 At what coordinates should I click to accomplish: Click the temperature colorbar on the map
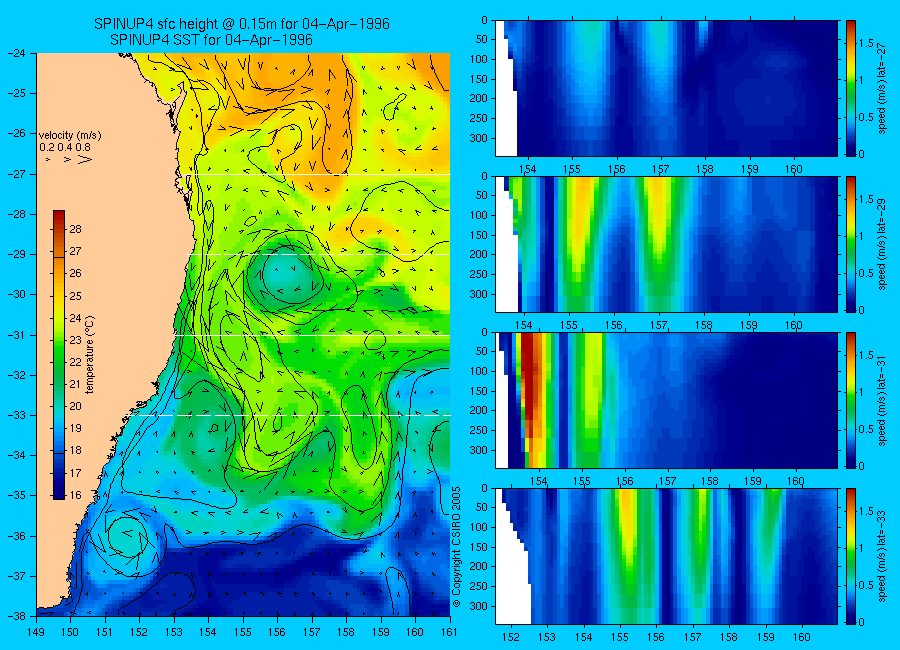click(59, 354)
